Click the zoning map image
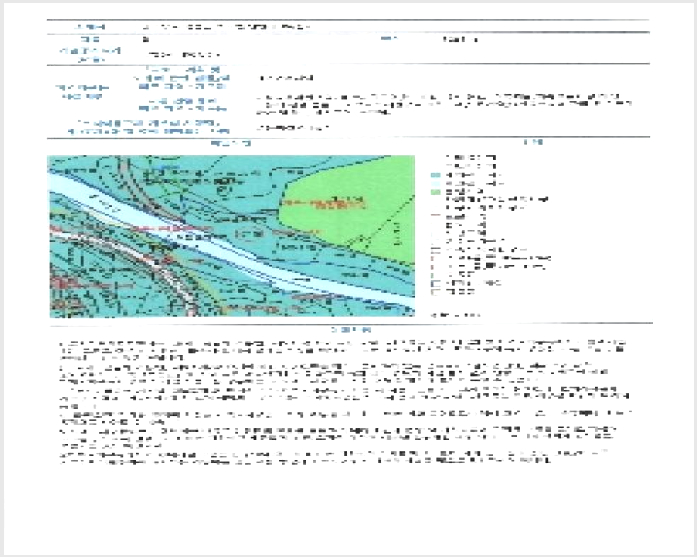The width and height of the screenshot is (697, 557). 232,236
